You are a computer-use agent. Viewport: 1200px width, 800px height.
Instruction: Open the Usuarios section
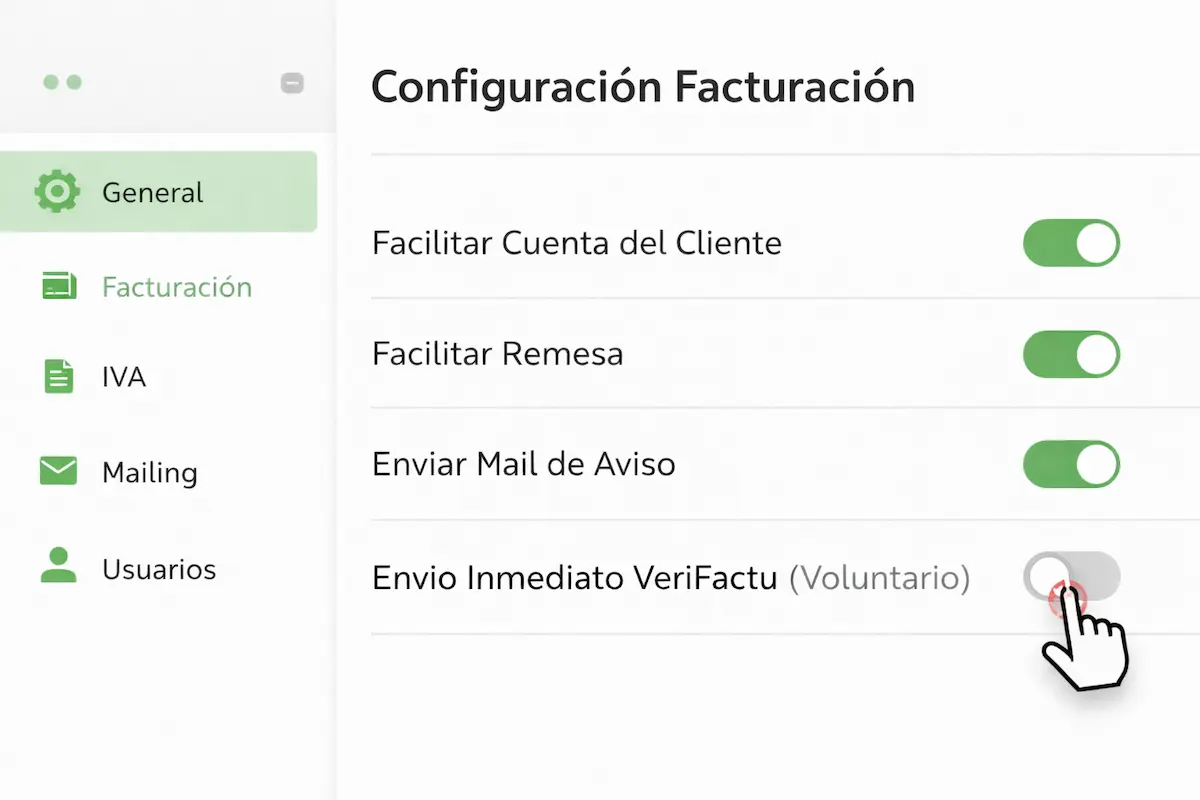pos(159,567)
